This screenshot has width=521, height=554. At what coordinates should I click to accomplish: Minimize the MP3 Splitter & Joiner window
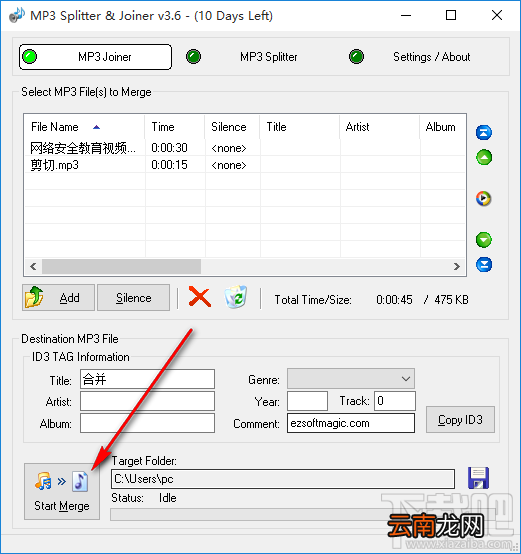(x=406, y=15)
